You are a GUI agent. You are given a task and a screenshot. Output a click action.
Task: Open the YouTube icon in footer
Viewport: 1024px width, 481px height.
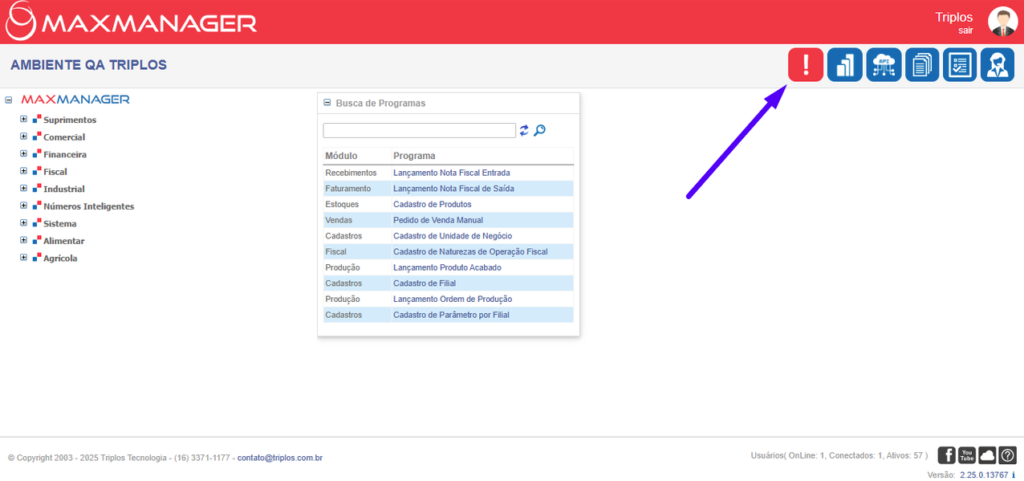(967, 455)
